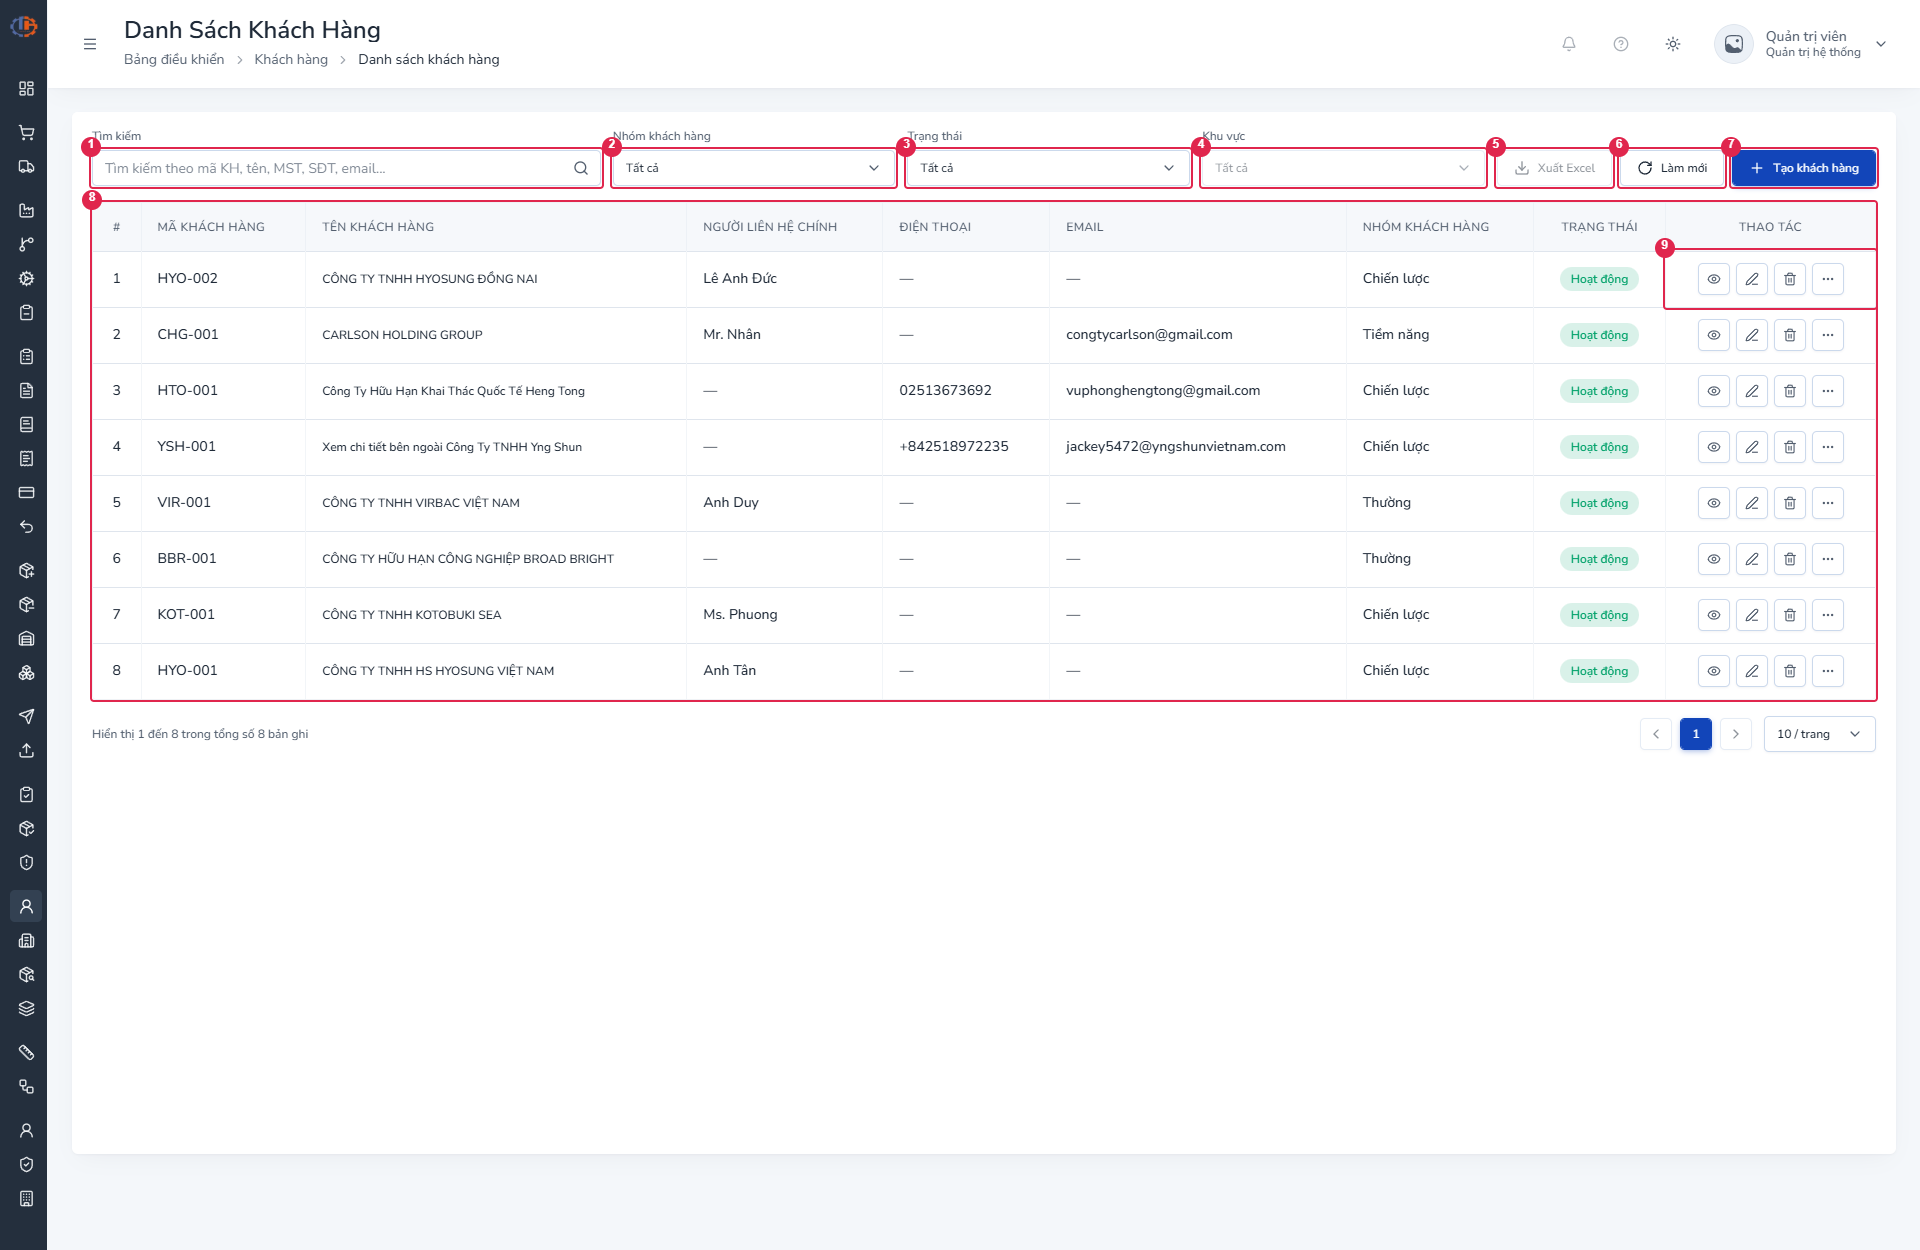The height and width of the screenshot is (1250, 1920).
Task: Open the Nhóm khách hàng dropdown
Action: coord(753,168)
